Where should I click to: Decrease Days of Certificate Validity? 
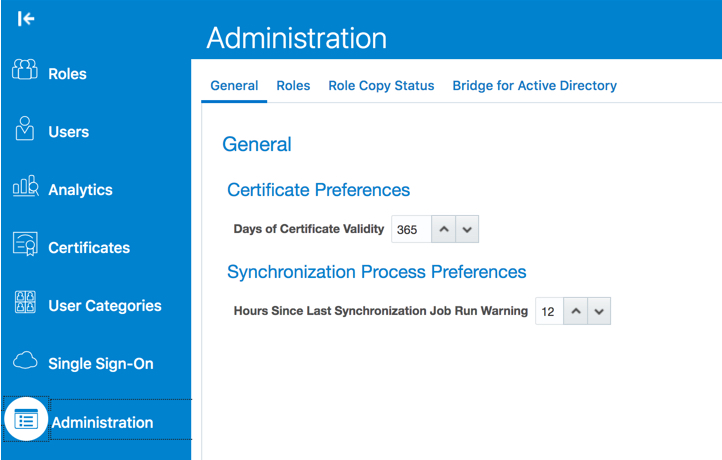pyautogui.click(x=467, y=229)
